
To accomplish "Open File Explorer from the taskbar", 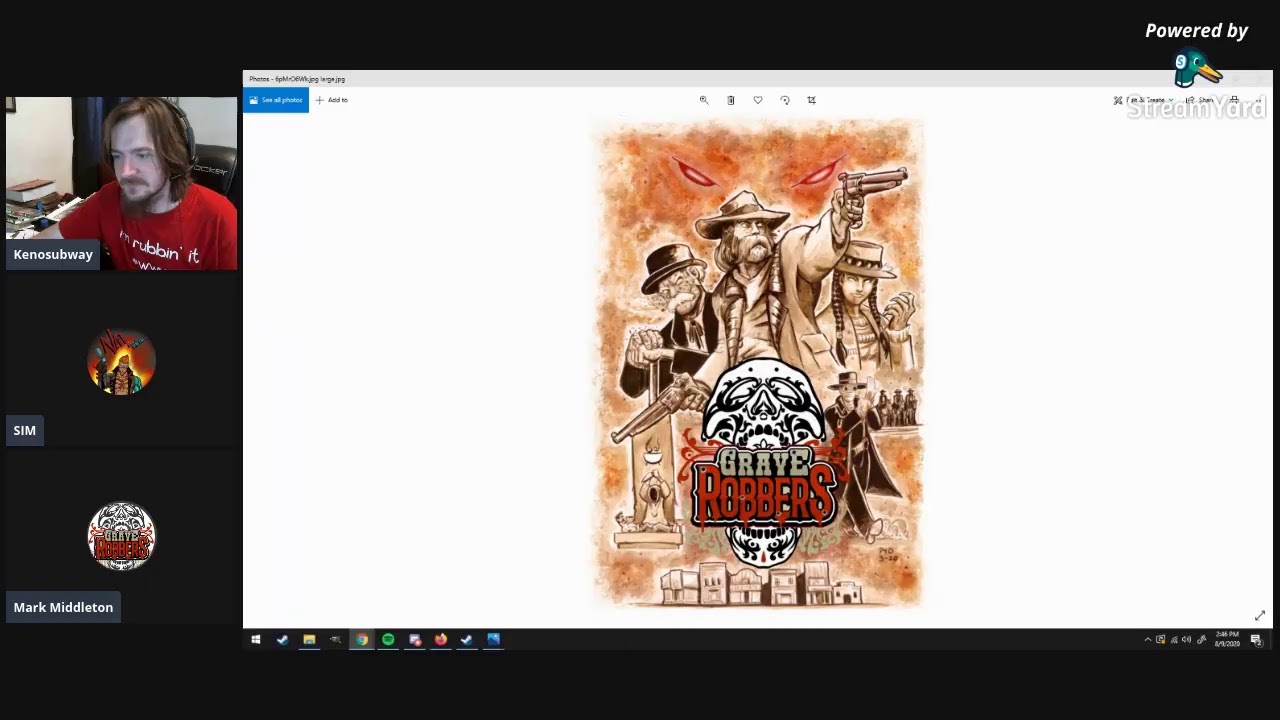I will pyautogui.click(x=309, y=640).
